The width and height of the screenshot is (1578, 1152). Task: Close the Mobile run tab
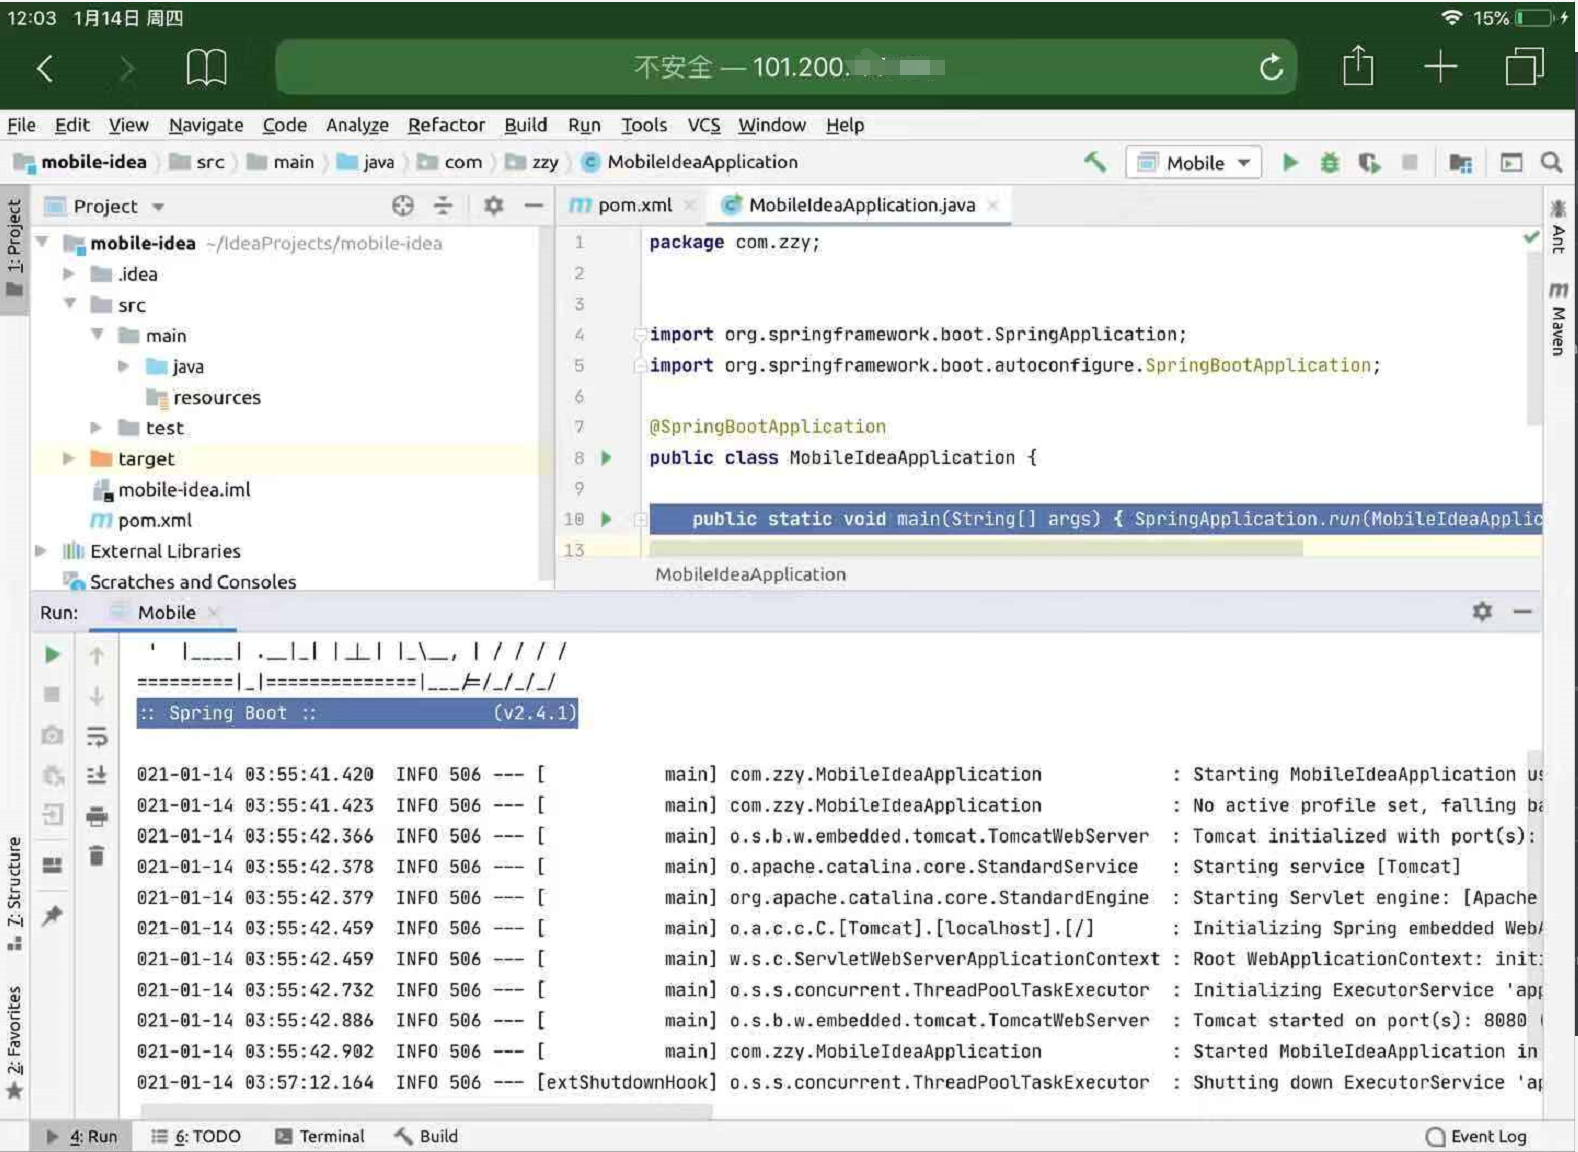[x=213, y=612]
